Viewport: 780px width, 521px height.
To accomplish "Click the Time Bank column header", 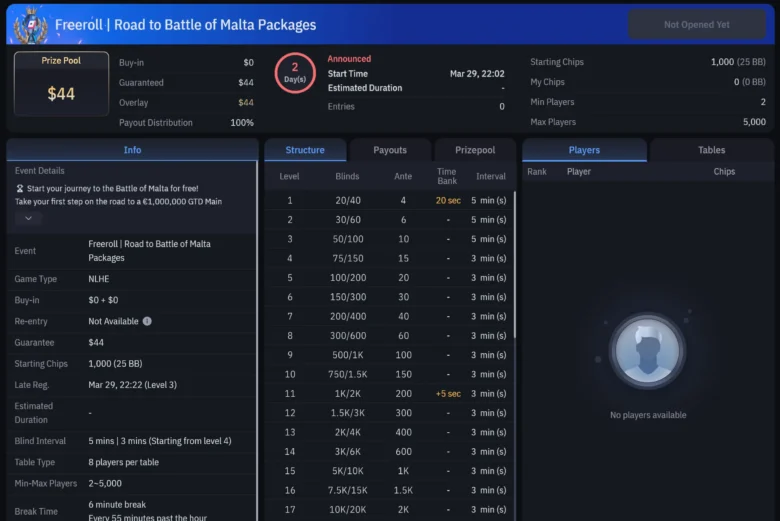I will pyautogui.click(x=447, y=176).
